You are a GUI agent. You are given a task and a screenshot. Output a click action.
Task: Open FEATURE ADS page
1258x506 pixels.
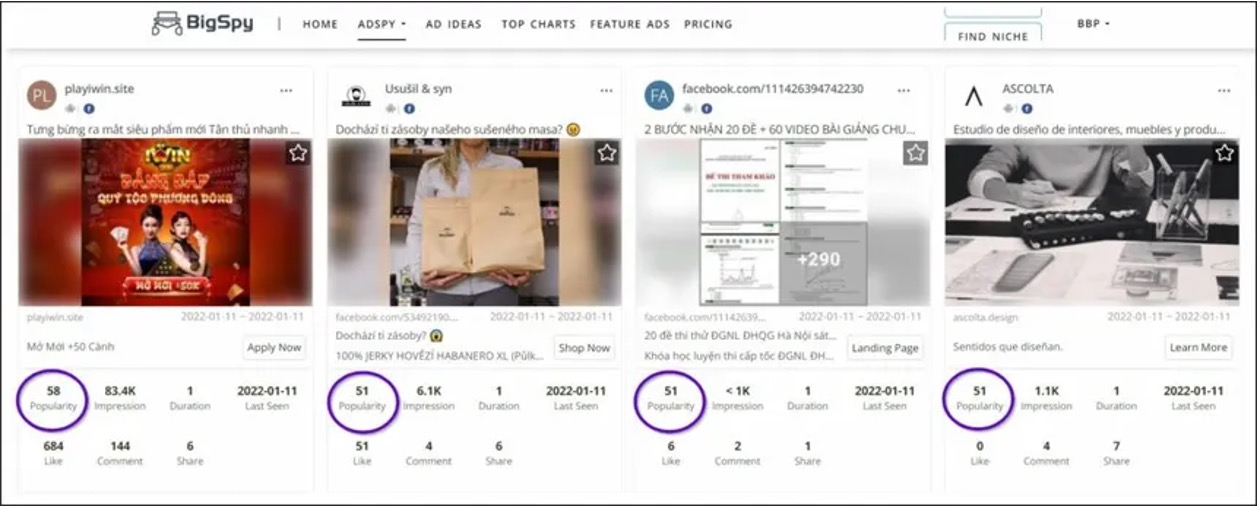pos(630,24)
